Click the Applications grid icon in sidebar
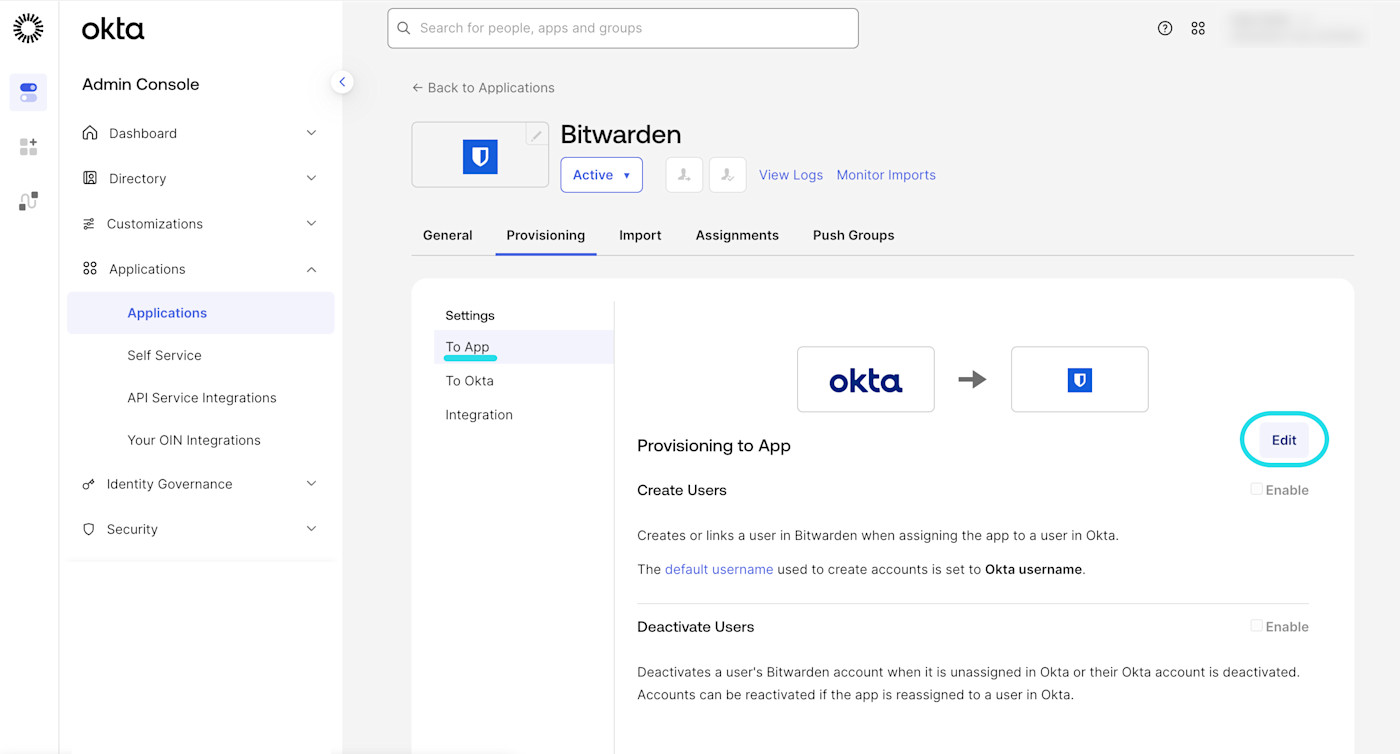 (90, 269)
